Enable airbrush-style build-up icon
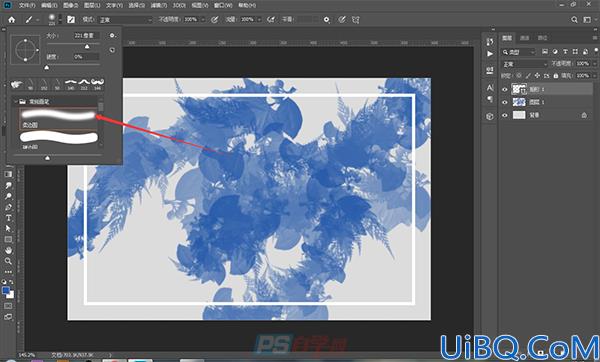This screenshot has width=600, height=362. 271,20
